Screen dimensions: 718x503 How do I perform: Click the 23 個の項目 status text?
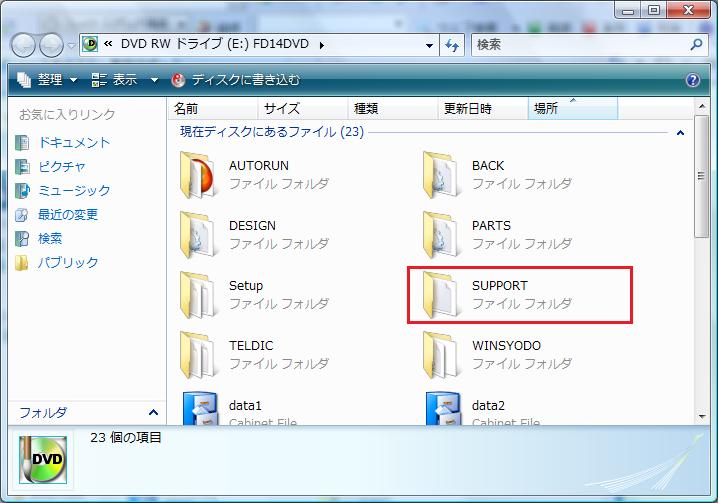coord(126,437)
